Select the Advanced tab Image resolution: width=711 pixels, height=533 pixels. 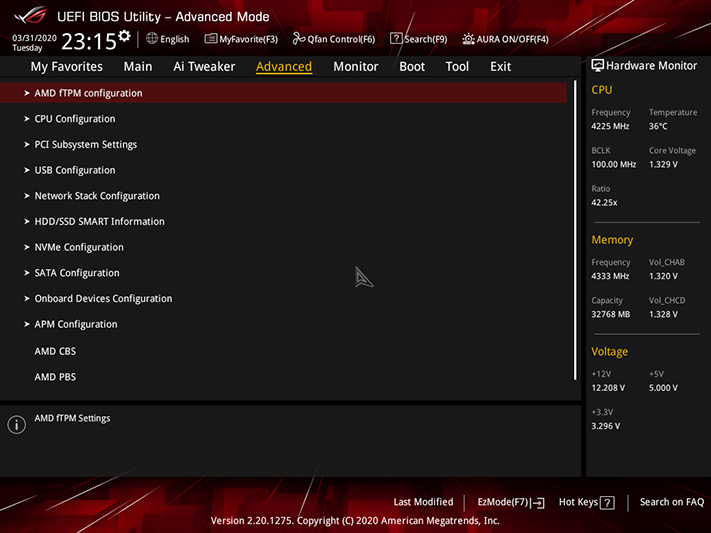[284, 67]
